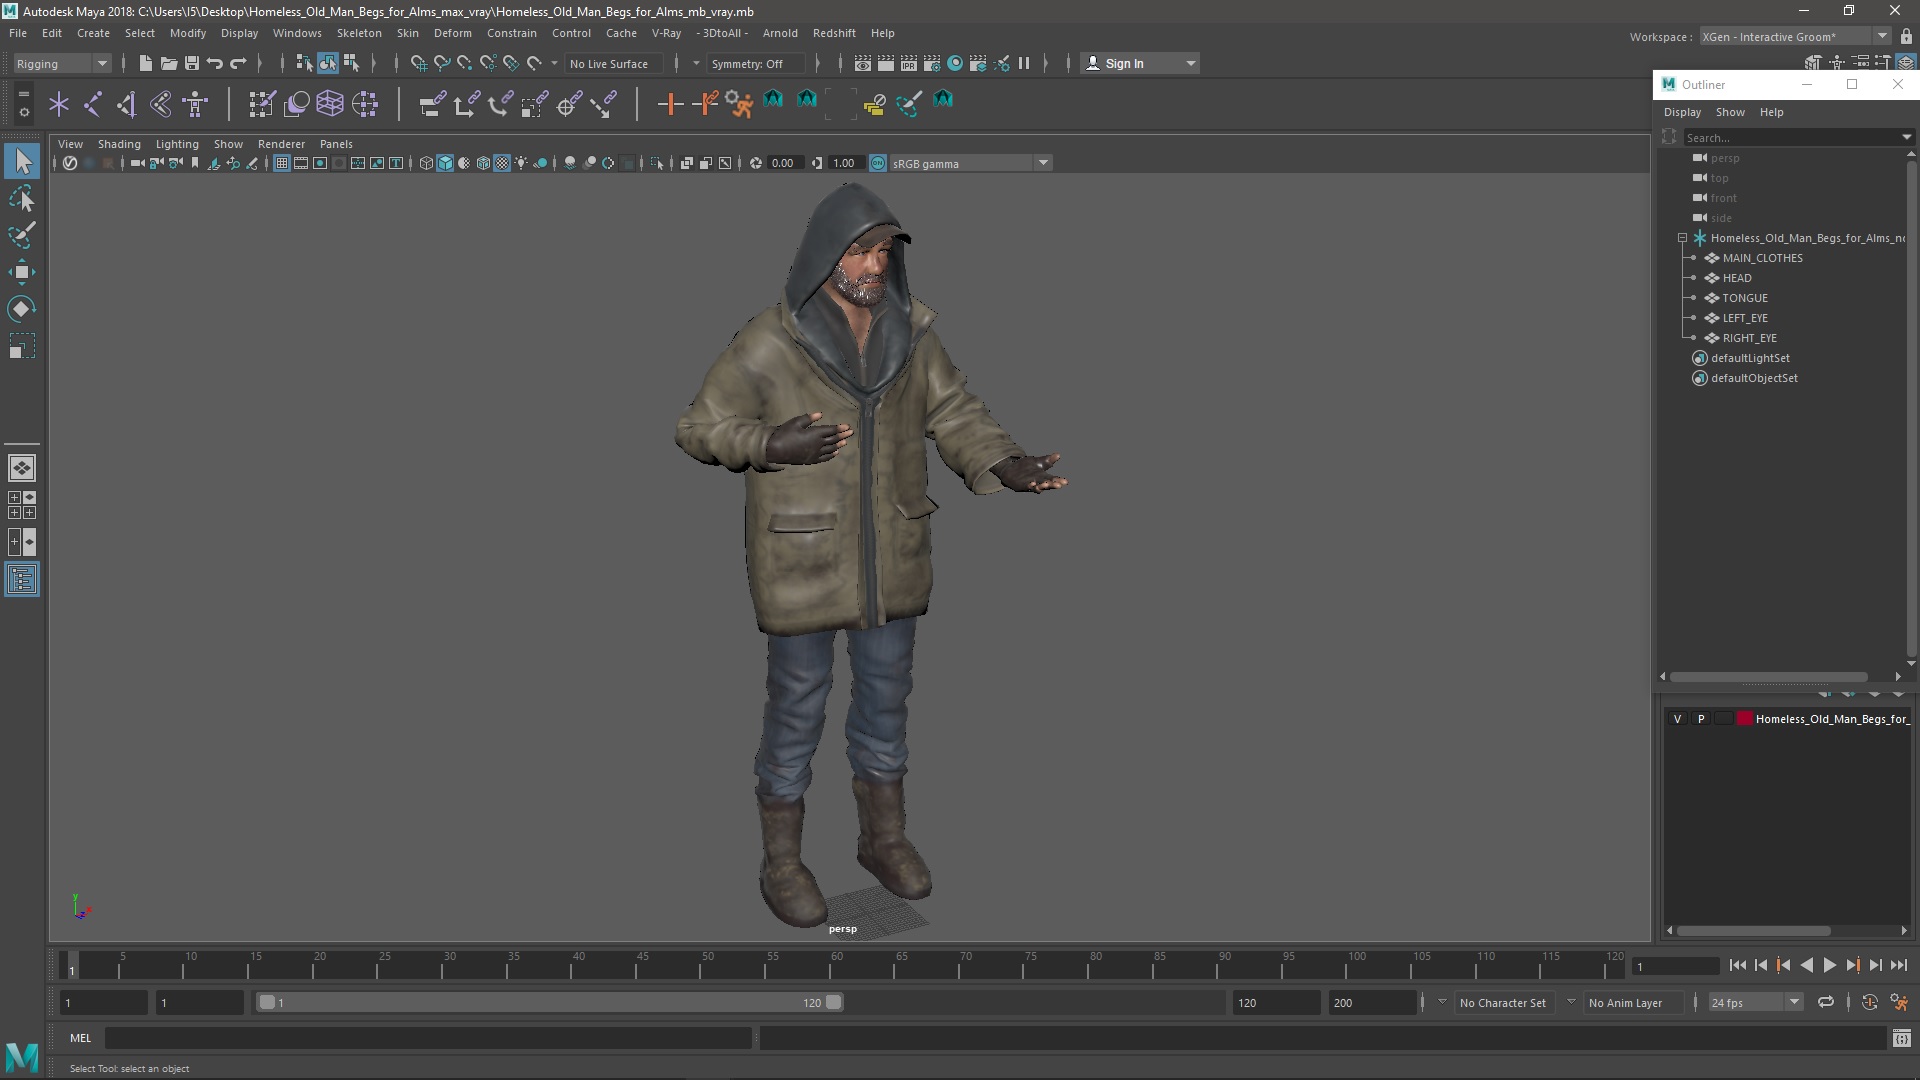Viewport: 1920px width, 1080px height.
Task: Open the sRGB gamma view transform dropdown
Action: (1043, 163)
